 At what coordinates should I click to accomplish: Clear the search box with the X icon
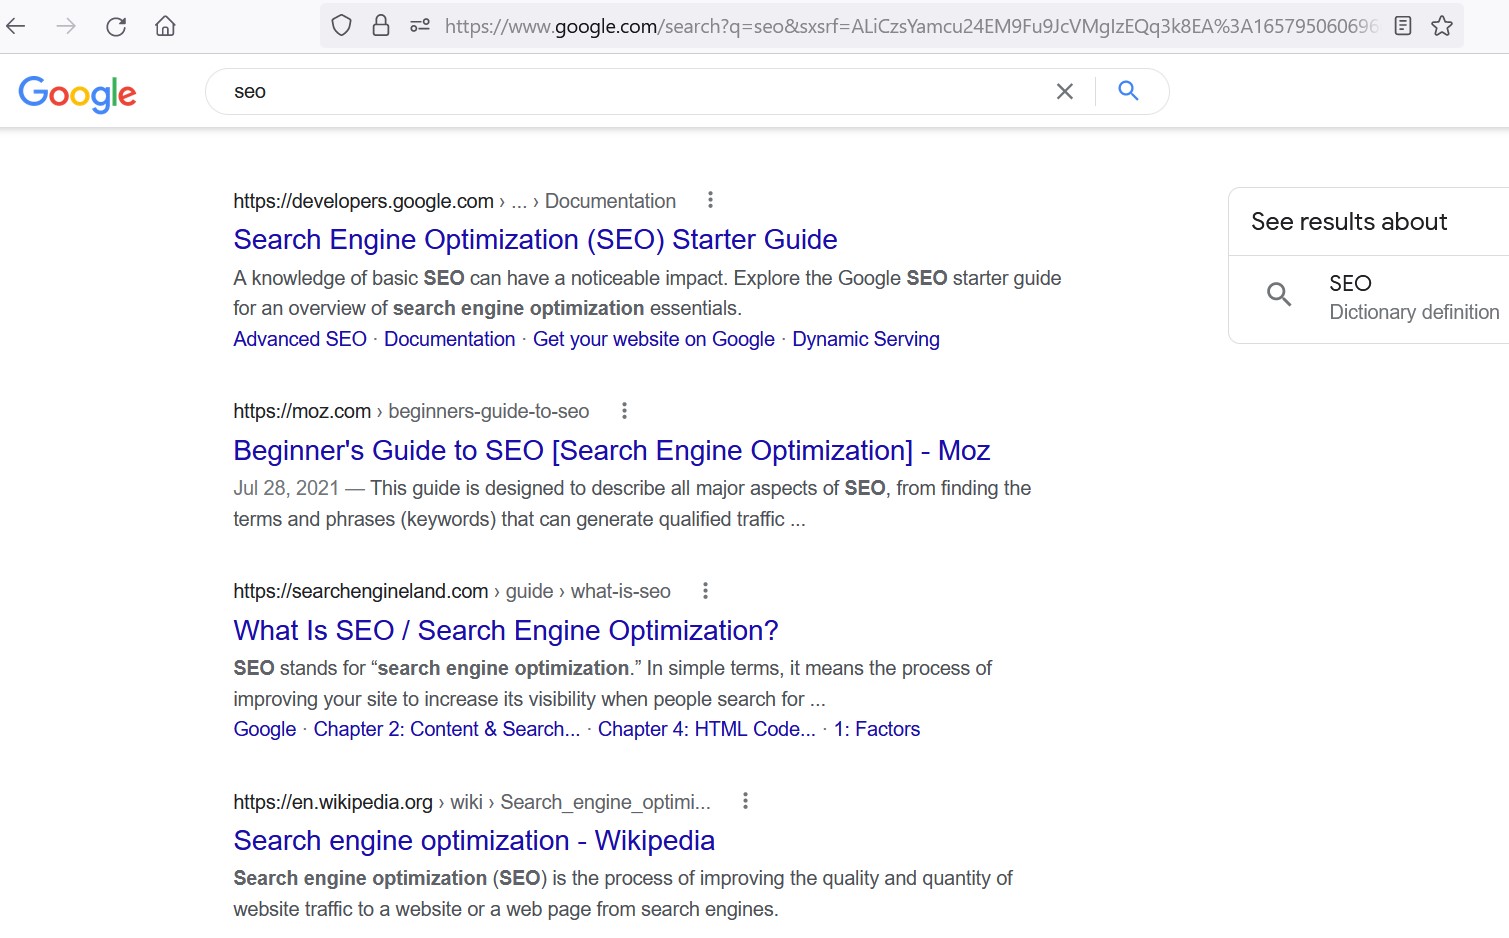coord(1065,92)
